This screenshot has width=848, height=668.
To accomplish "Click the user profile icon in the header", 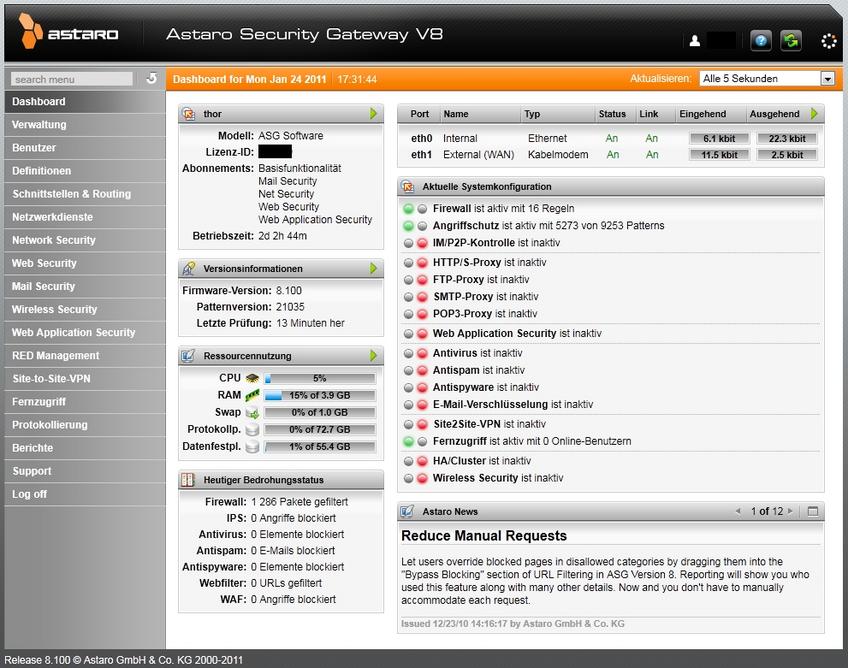I will click(695, 41).
